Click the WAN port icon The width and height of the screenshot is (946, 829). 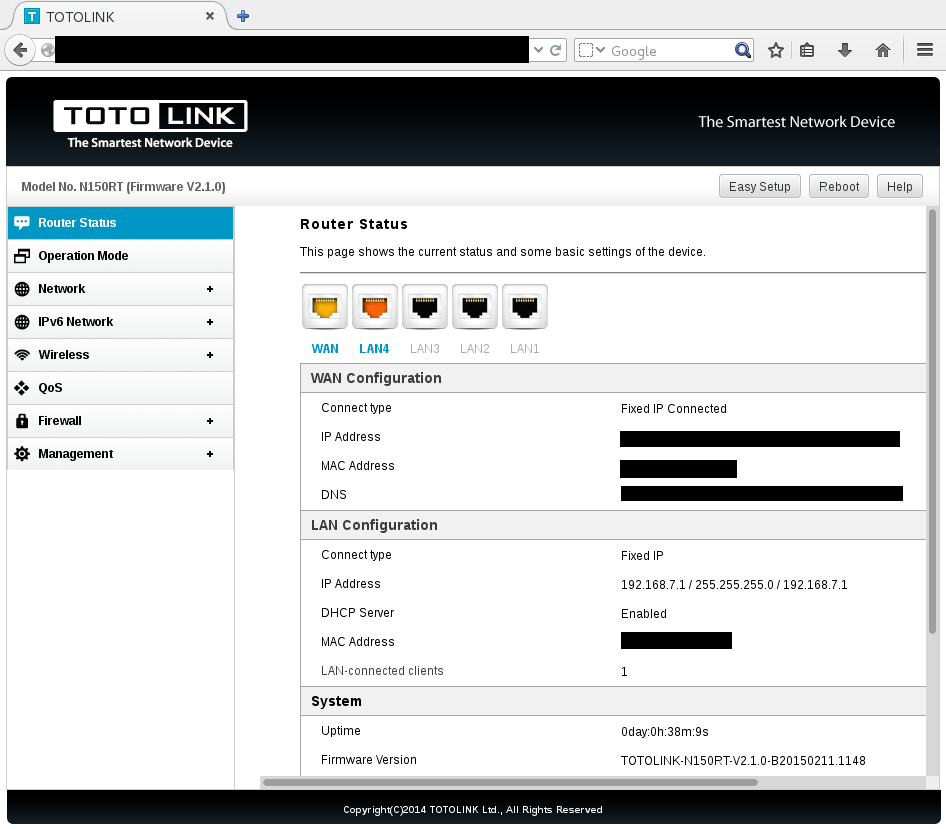[325, 307]
